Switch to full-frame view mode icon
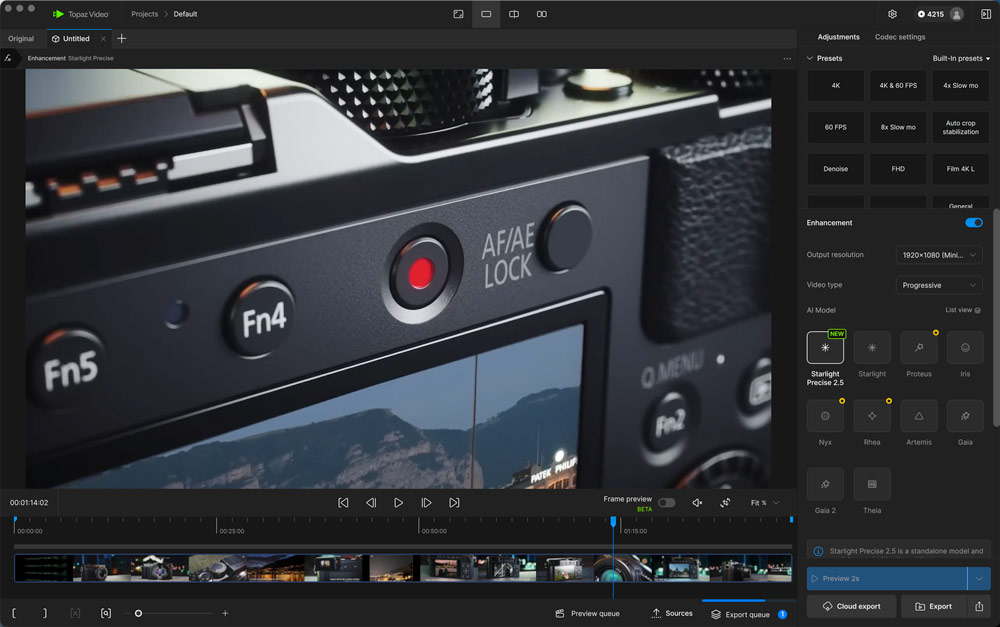 (458, 14)
